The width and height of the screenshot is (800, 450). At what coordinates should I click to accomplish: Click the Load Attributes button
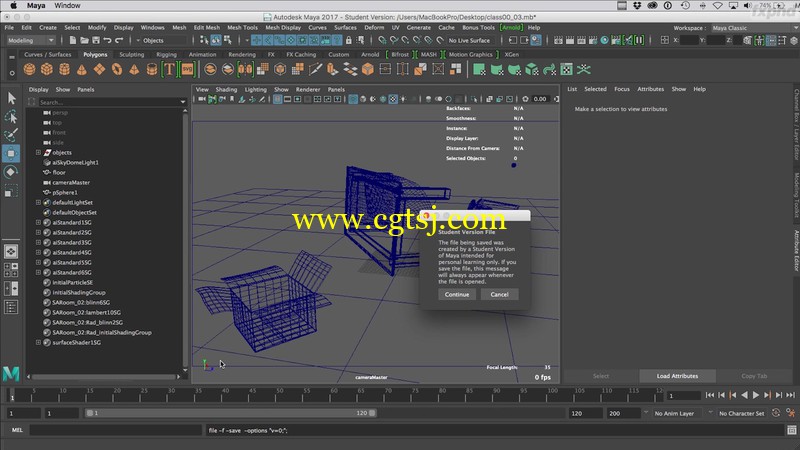pos(677,376)
